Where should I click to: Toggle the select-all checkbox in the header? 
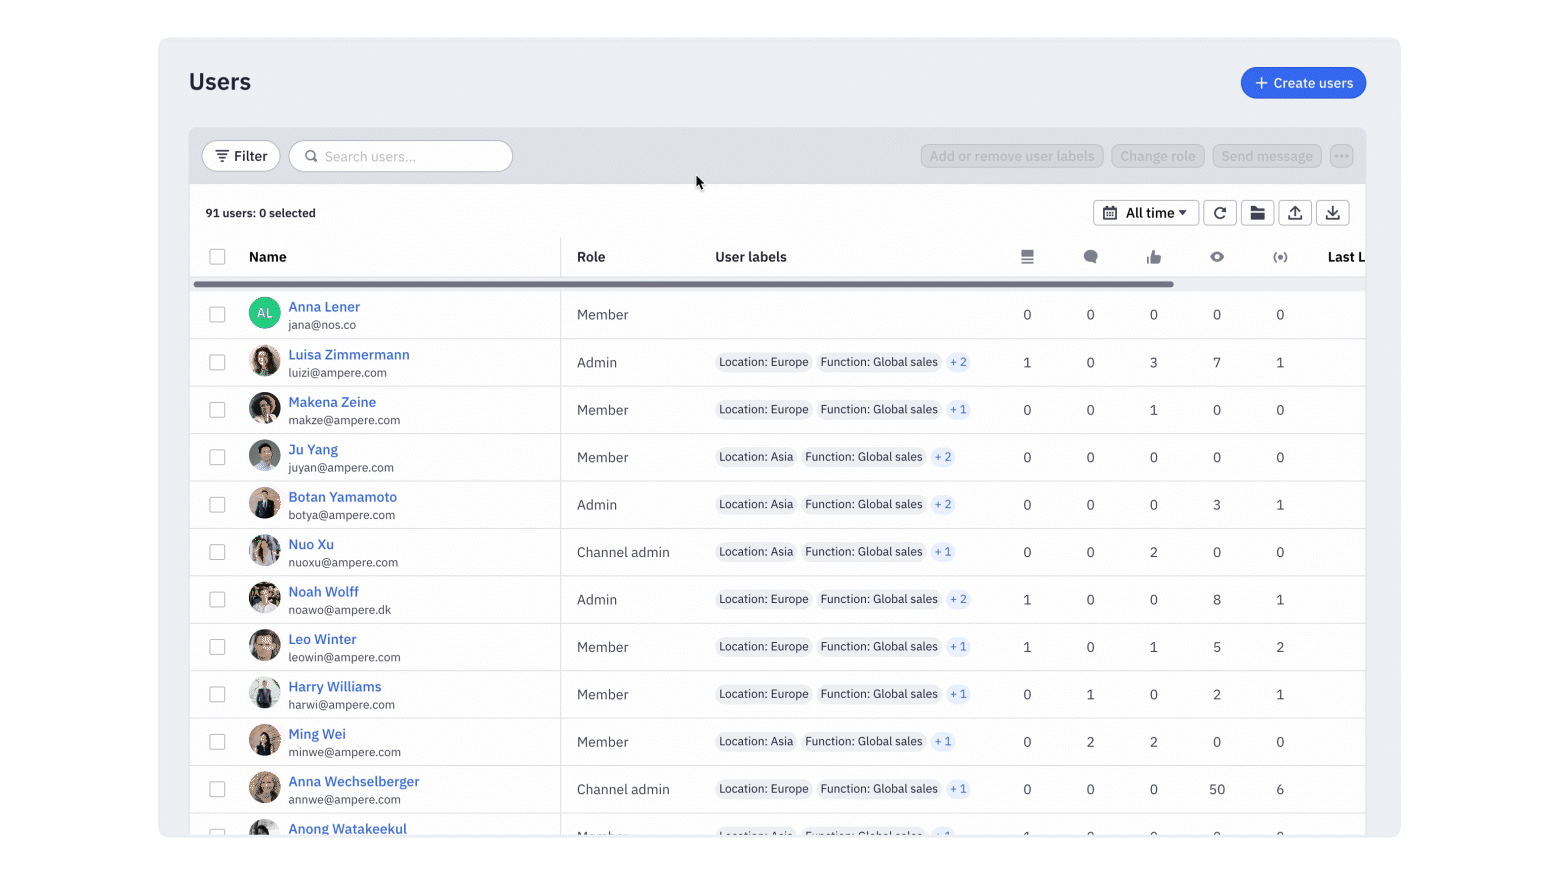point(217,256)
